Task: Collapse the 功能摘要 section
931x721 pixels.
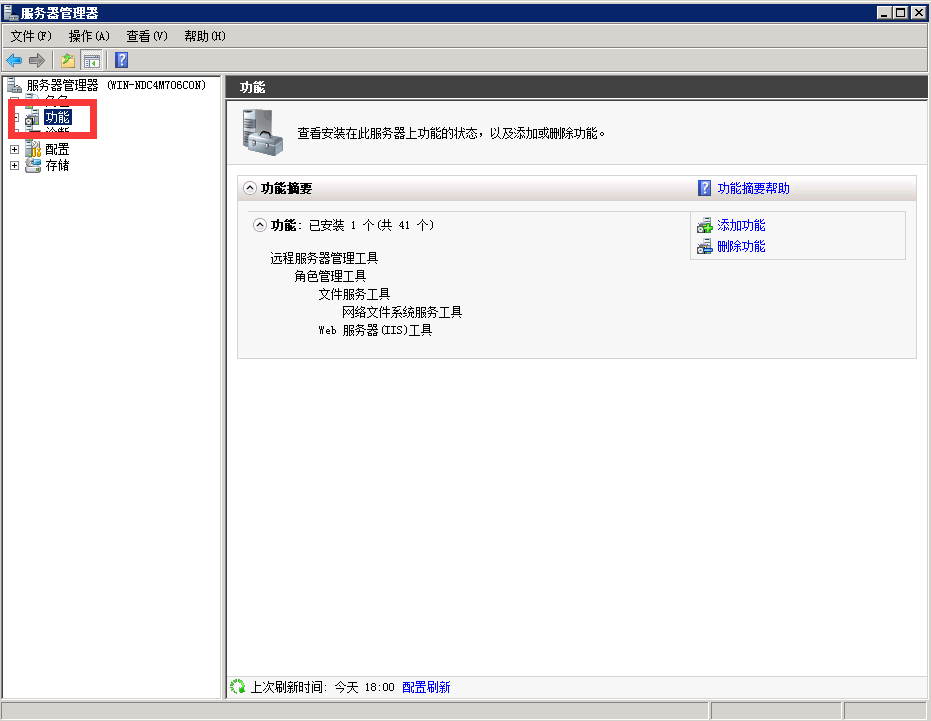Action: (x=249, y=188)
